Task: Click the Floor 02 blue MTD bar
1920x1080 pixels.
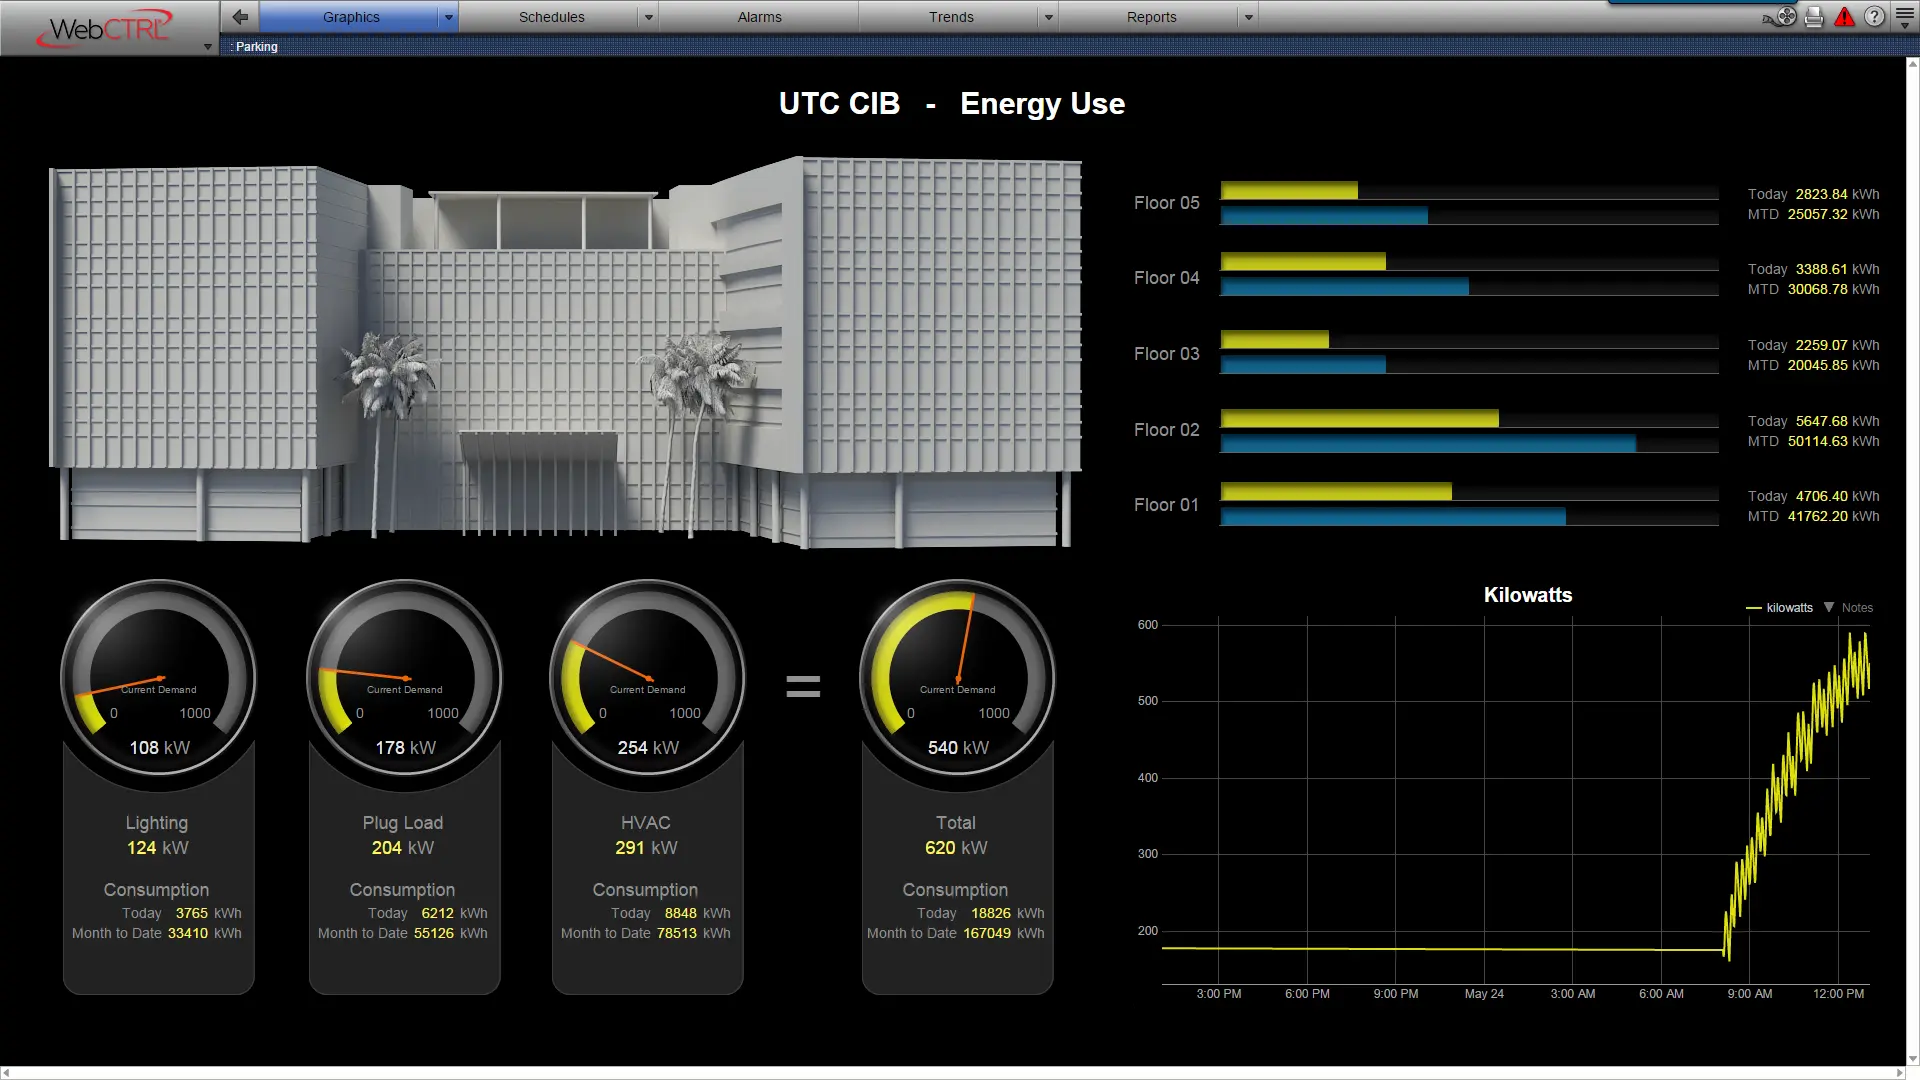Action: coord(1428,443)
